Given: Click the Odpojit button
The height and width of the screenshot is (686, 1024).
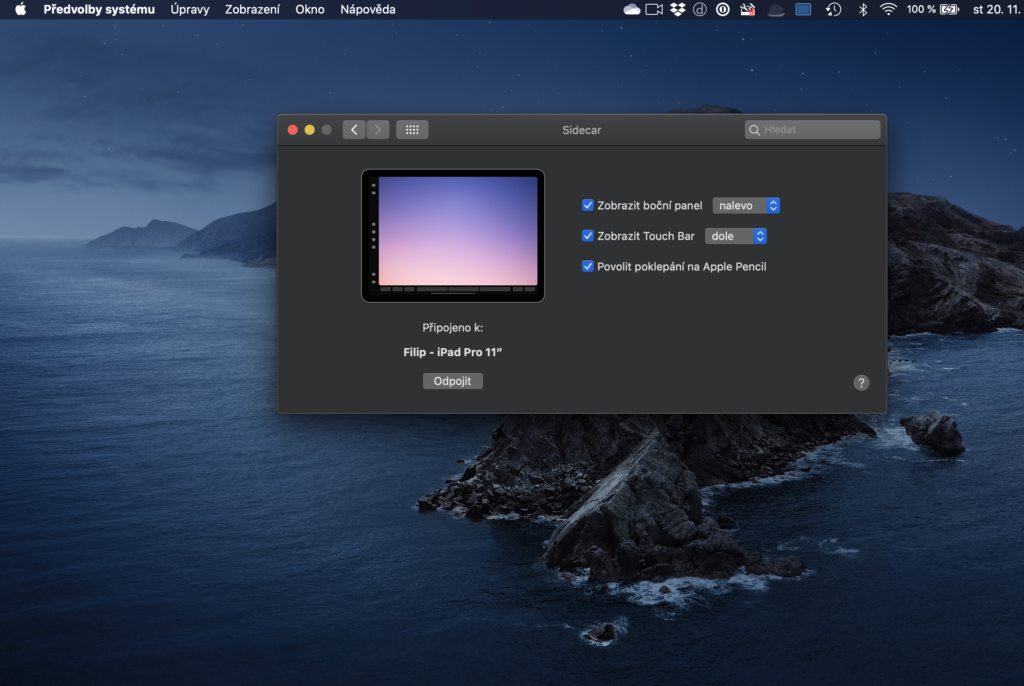Looking at the screenshot, I should click(453, 381).
